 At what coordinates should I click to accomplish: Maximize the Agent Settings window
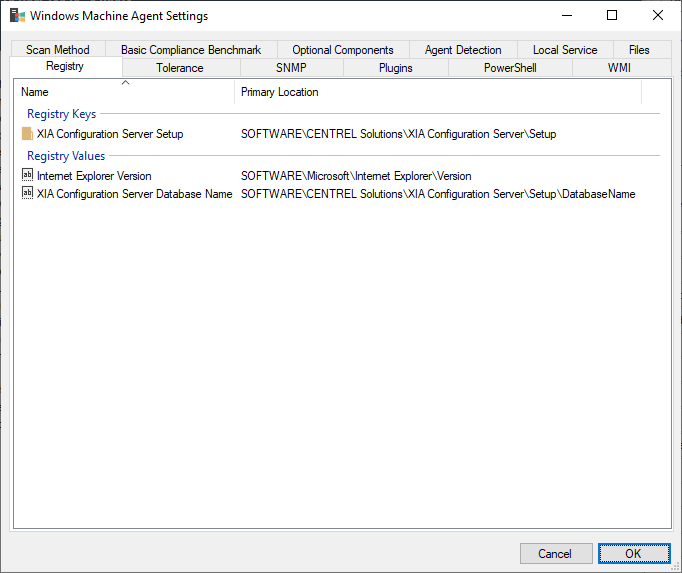click(x=612, y=16)
